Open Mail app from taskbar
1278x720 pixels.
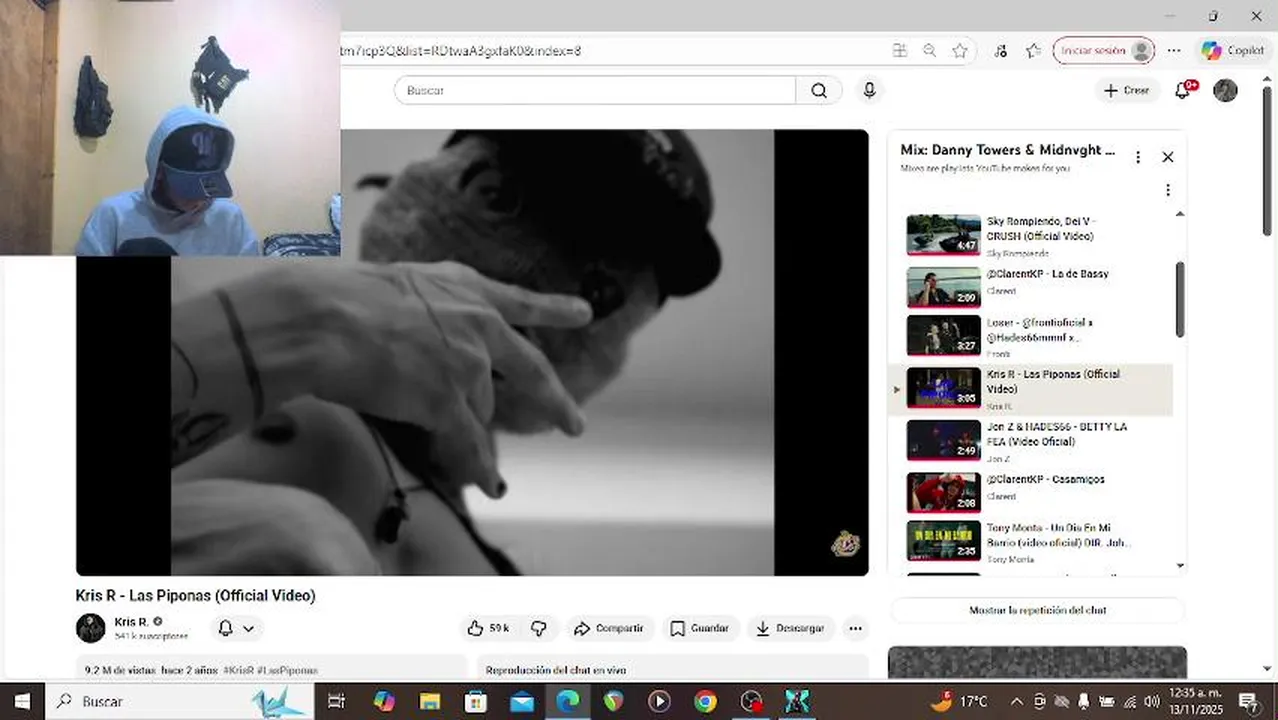[522, 702]
